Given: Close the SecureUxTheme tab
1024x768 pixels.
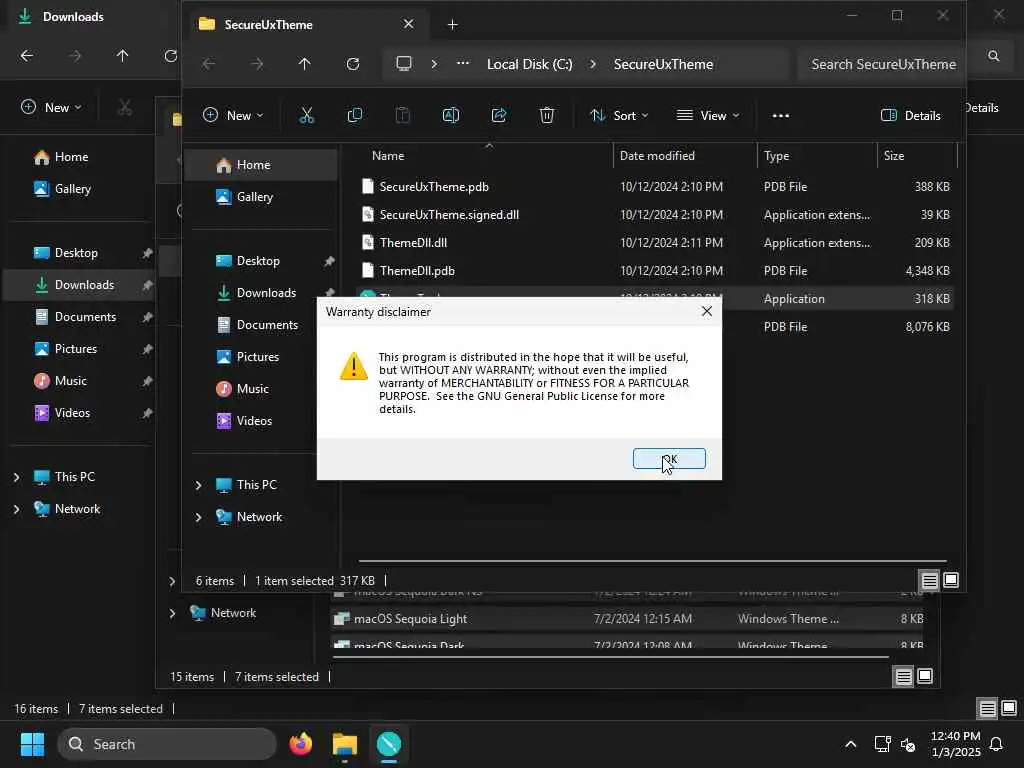Looking at the screenshot, I should [408, 24].
